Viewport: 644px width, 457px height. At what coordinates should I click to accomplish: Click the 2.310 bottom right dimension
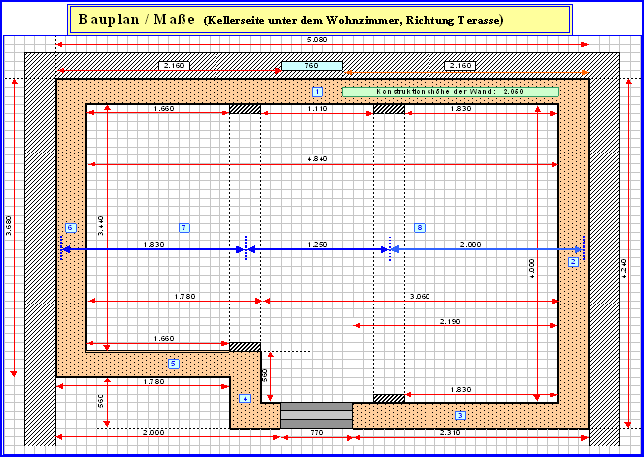(x=449, y=432)
